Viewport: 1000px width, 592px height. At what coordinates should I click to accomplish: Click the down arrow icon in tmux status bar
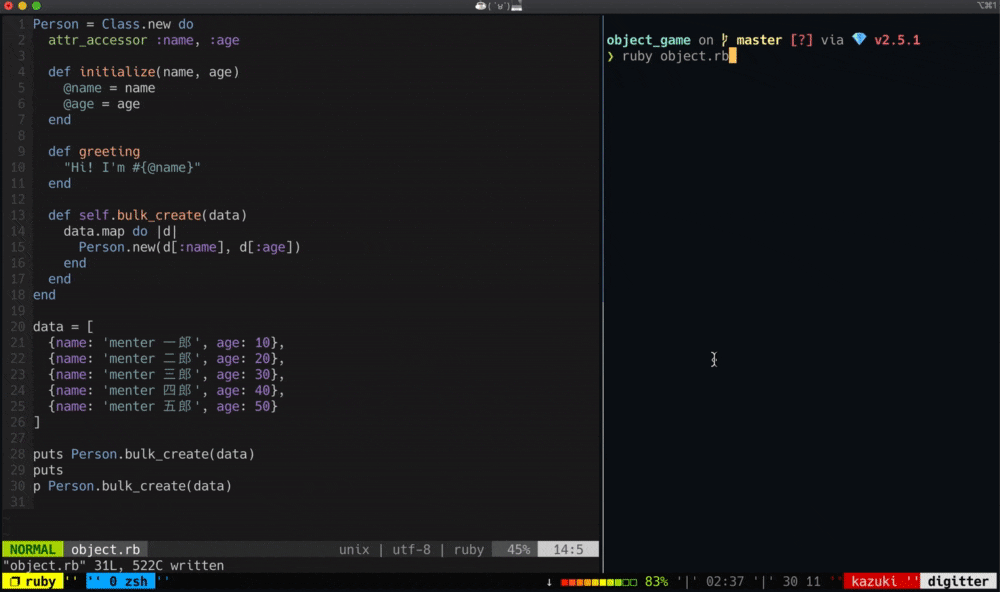pos(549,580)
